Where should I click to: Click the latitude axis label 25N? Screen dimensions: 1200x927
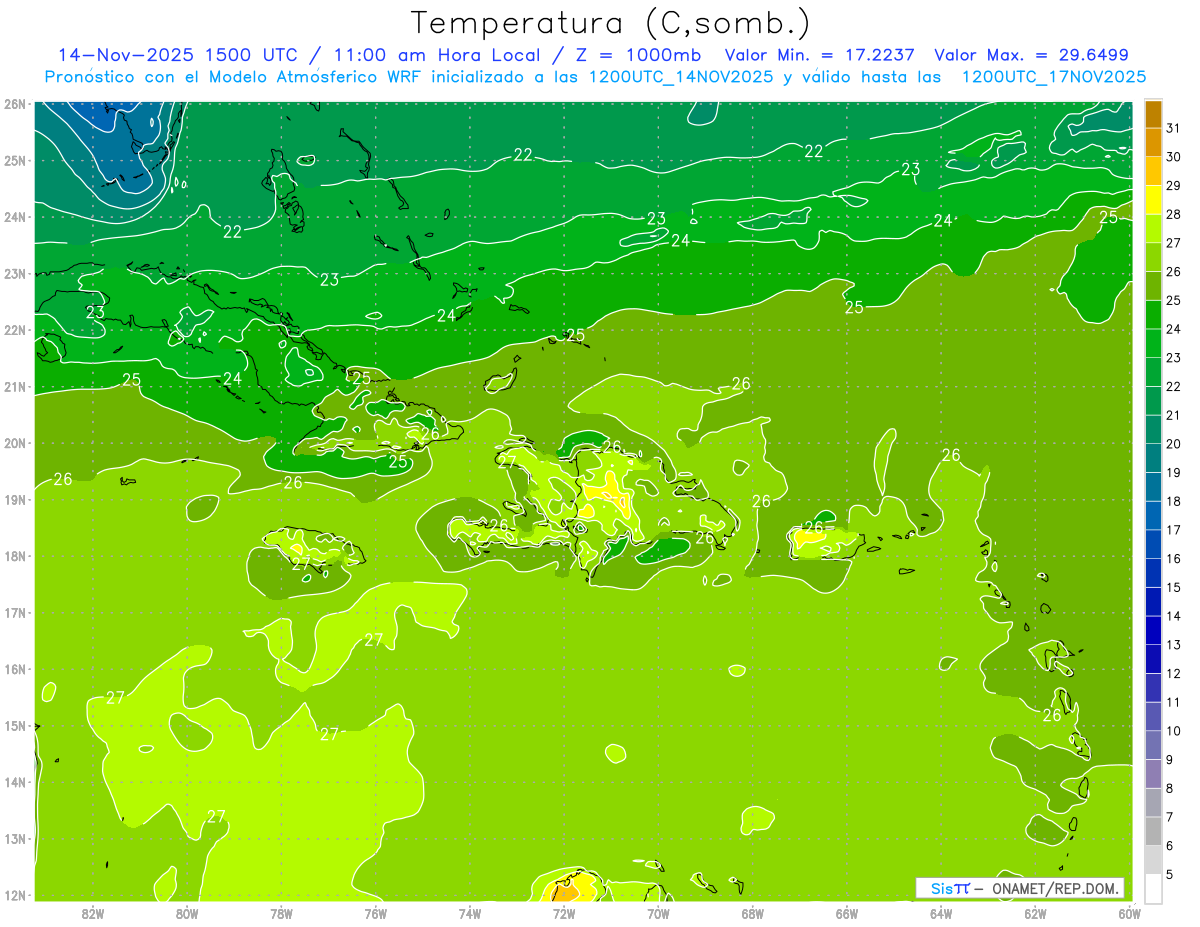14,161
